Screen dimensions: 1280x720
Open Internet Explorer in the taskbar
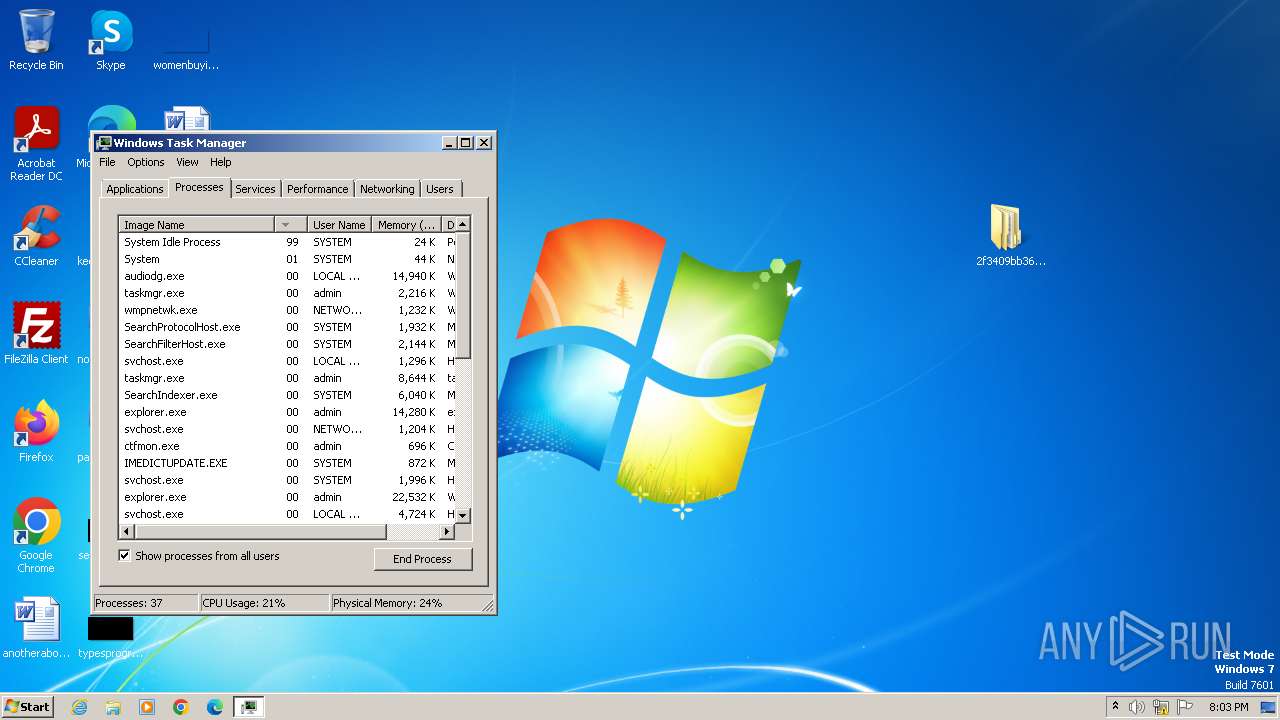79,707
